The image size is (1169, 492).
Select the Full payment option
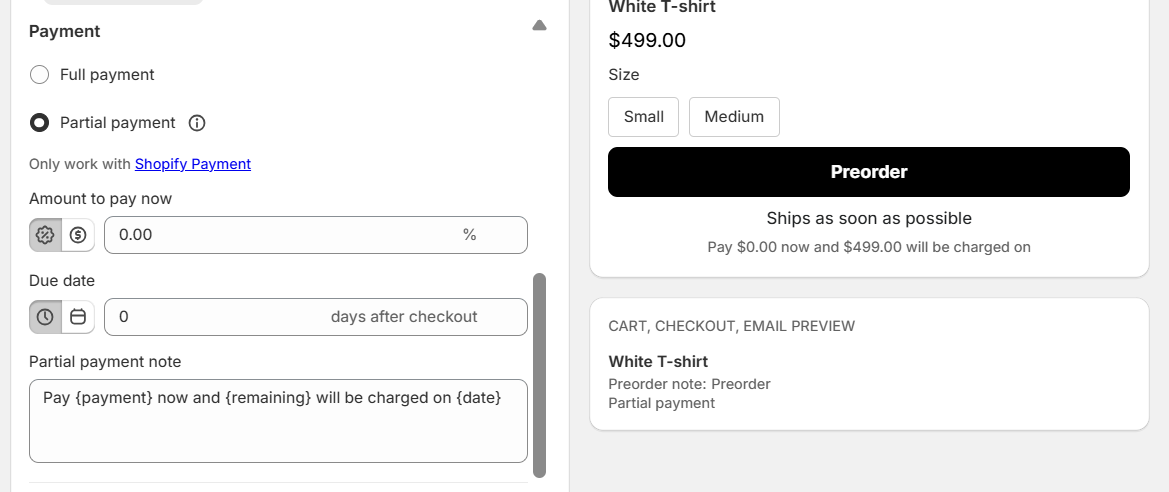point(40,75)
